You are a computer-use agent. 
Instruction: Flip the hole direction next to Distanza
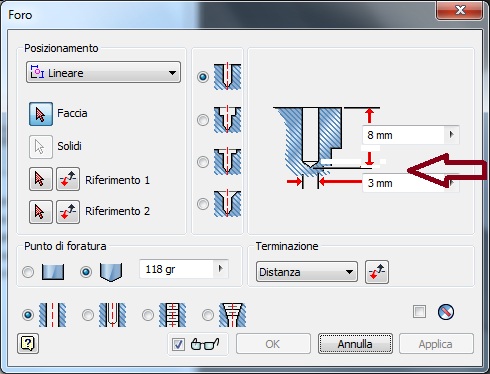point(377,272)
